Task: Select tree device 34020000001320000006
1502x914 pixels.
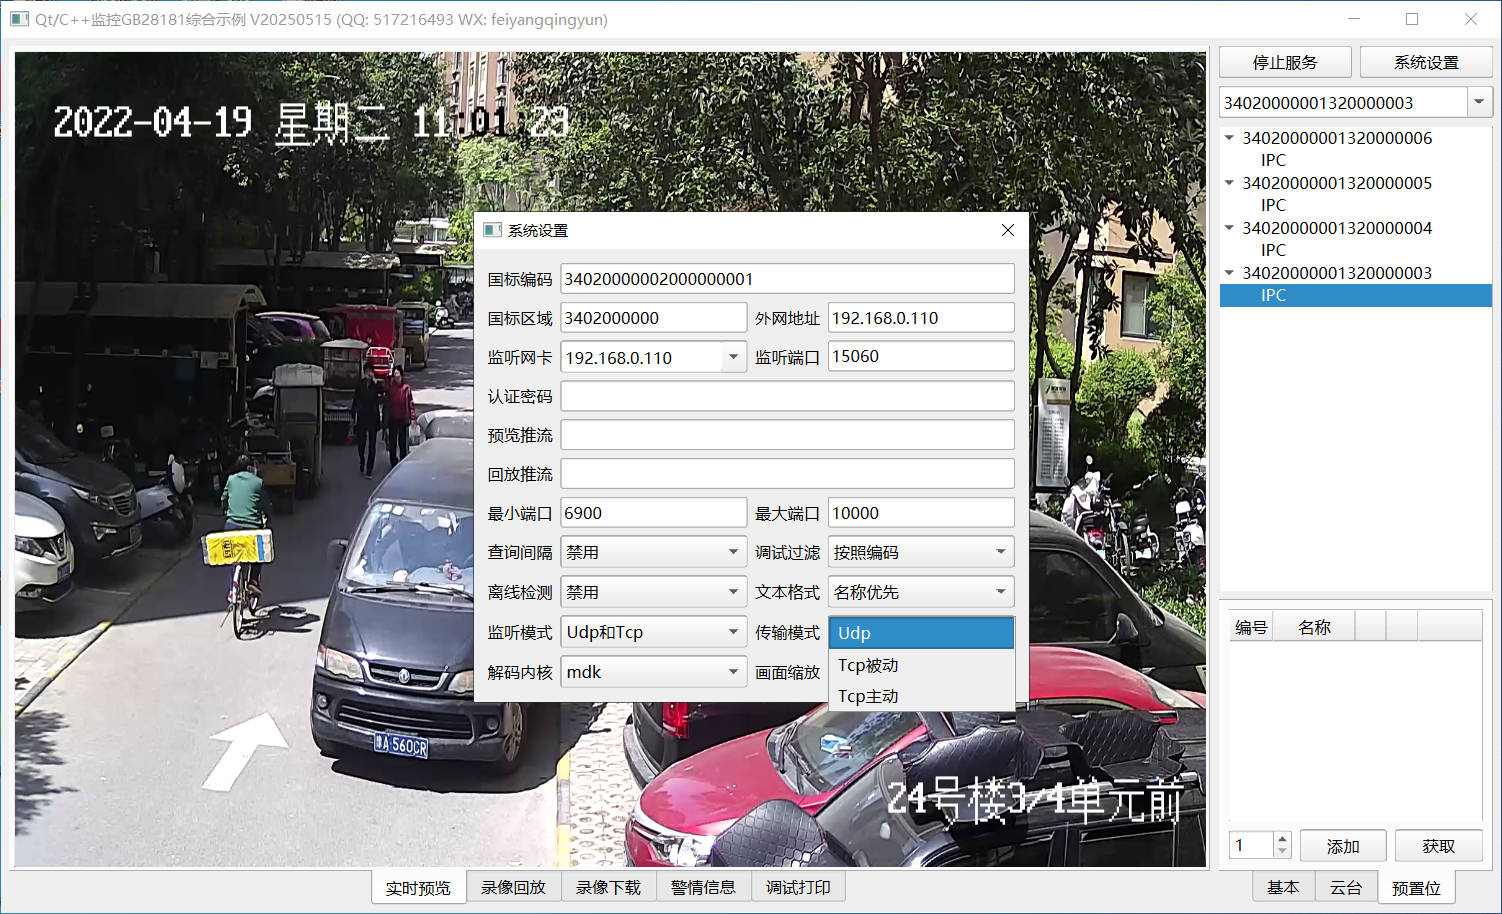Action: pos(1337,138)
